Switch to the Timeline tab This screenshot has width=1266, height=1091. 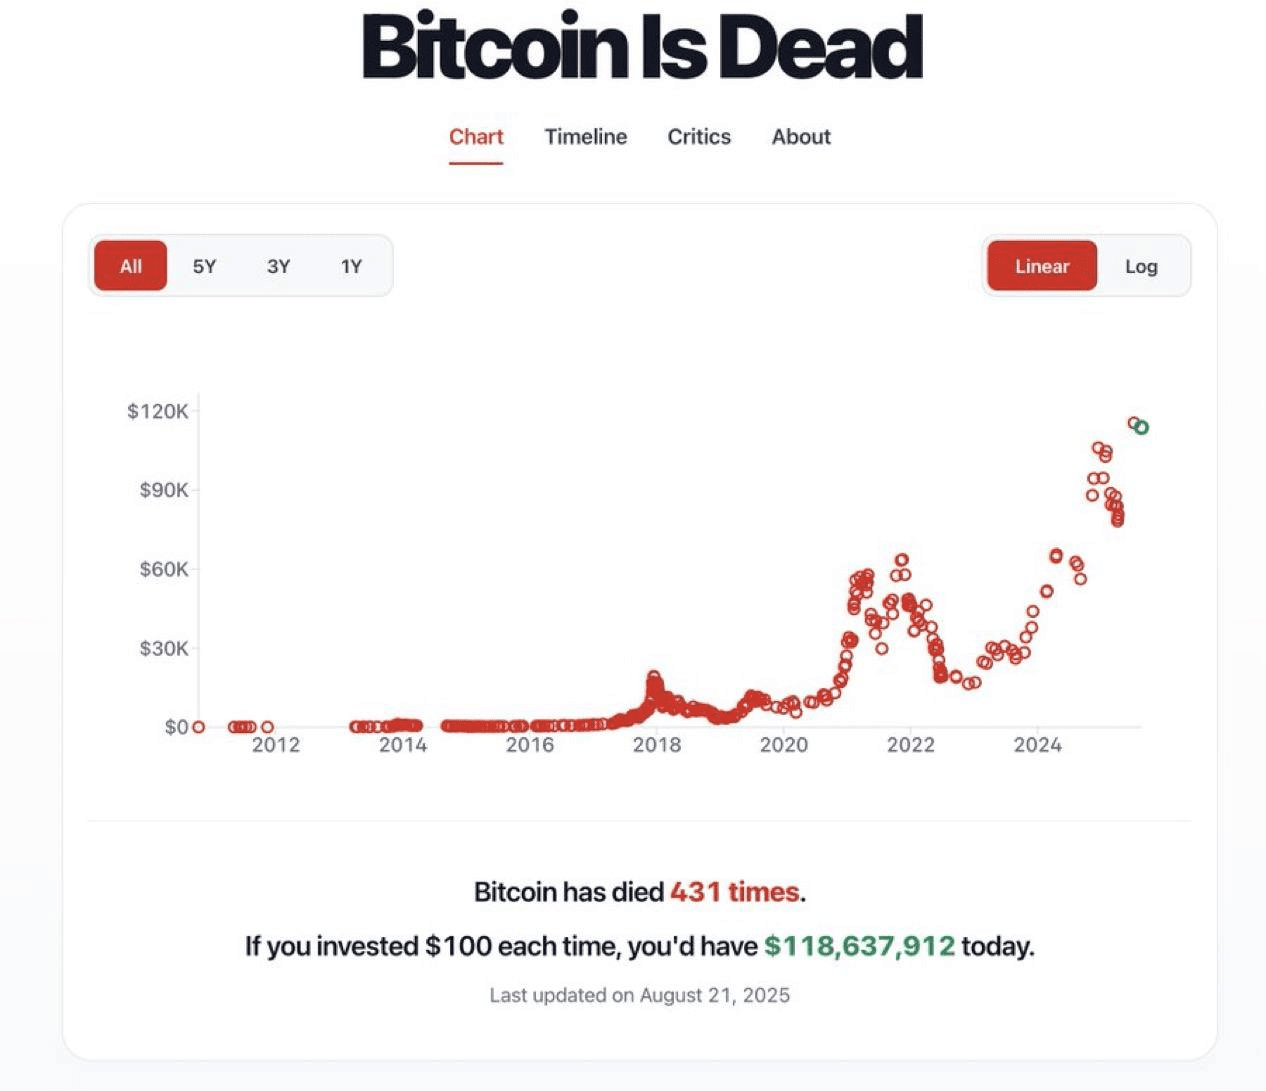[586, 137]
